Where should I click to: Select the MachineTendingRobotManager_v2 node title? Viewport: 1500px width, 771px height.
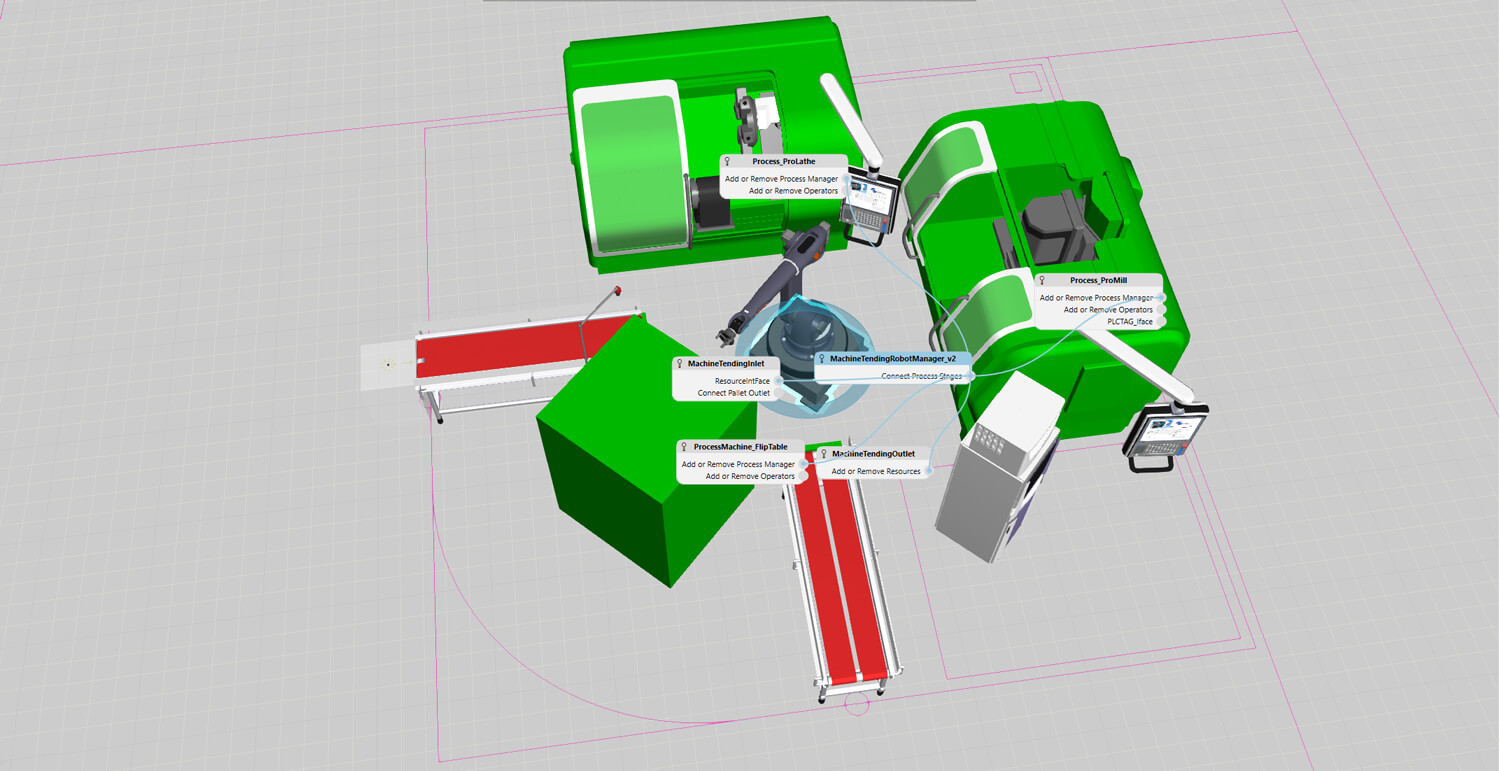point(892,358)
